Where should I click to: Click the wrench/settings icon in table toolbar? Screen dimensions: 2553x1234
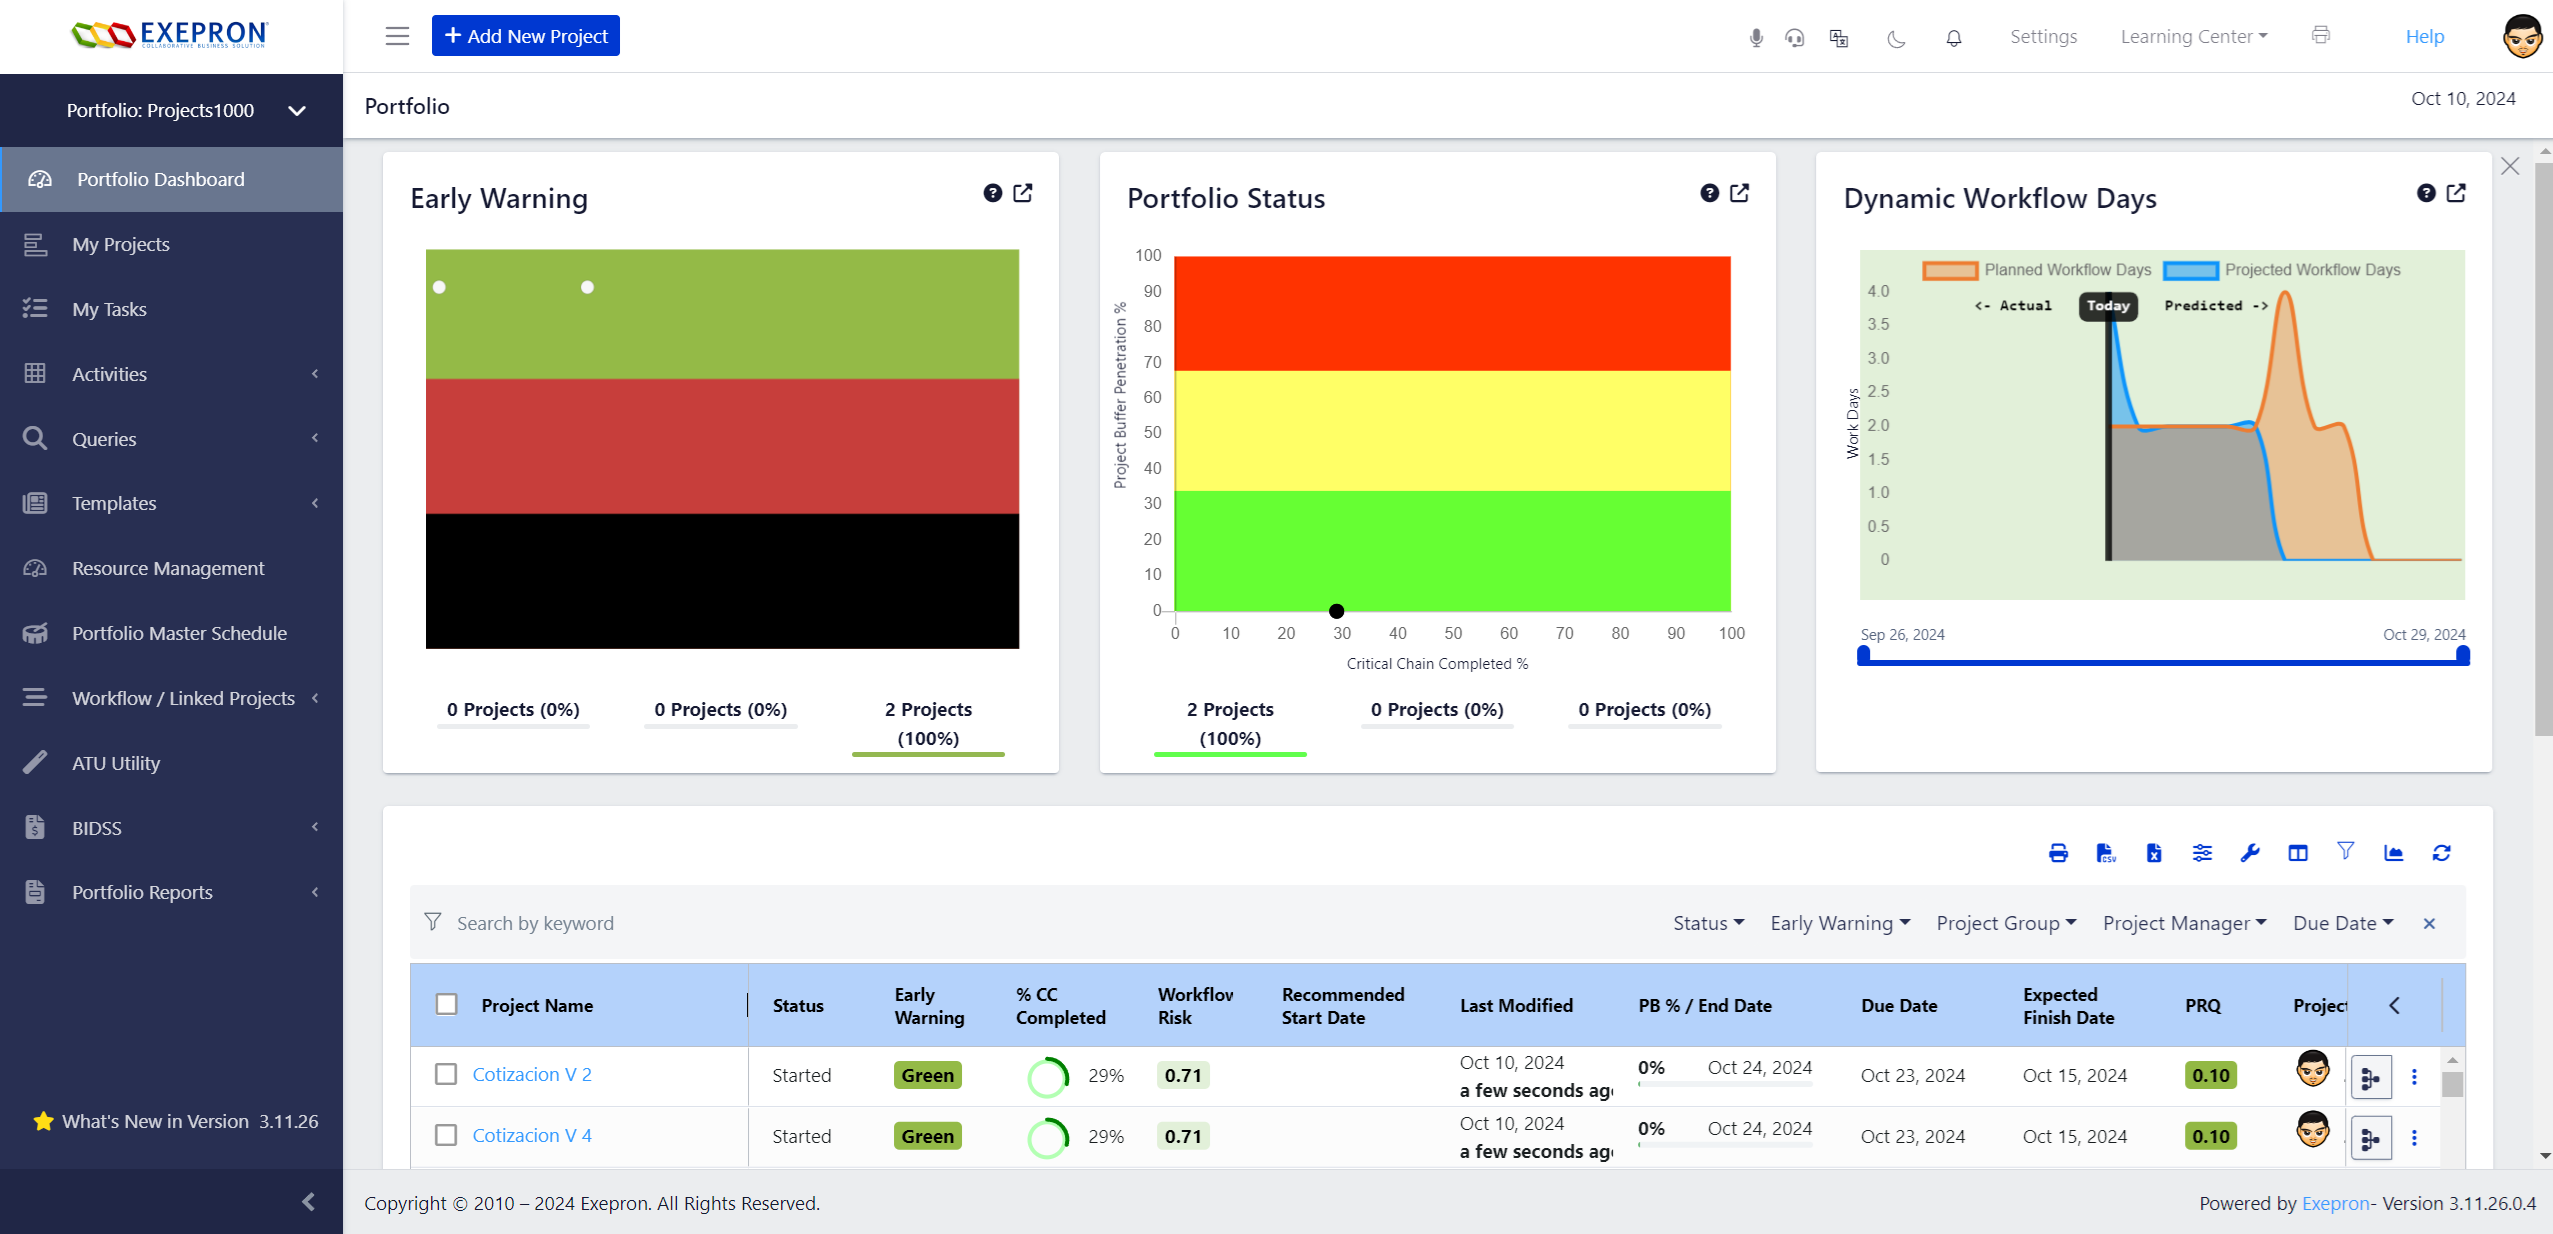click(2250, 853)
